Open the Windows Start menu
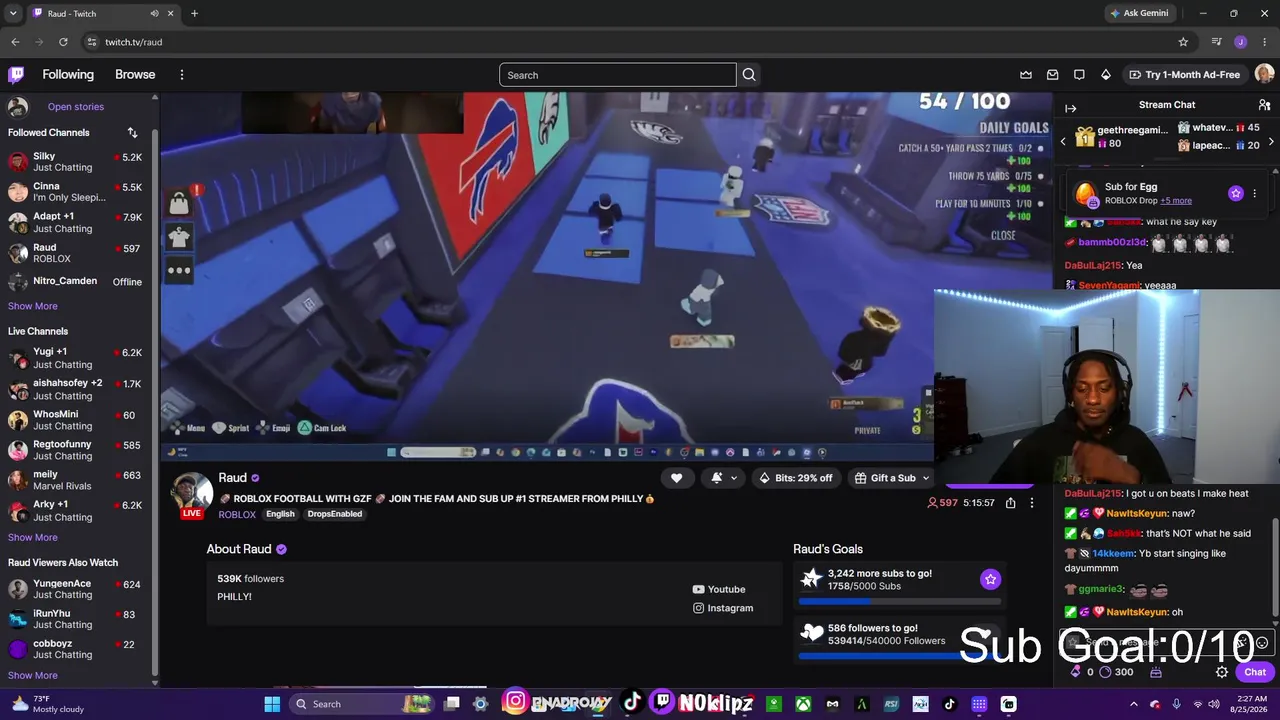The width and height of the screenshot is (1280, 720). 272,704
